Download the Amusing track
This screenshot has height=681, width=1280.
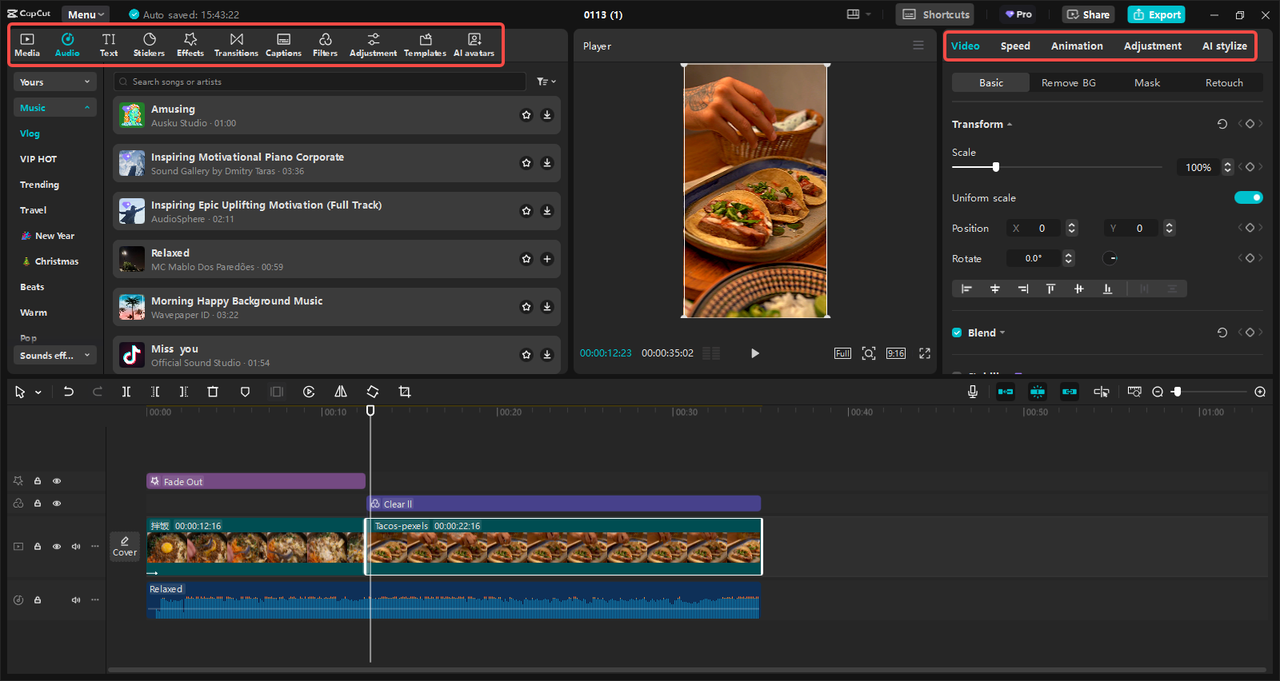(x=547, y=115)
